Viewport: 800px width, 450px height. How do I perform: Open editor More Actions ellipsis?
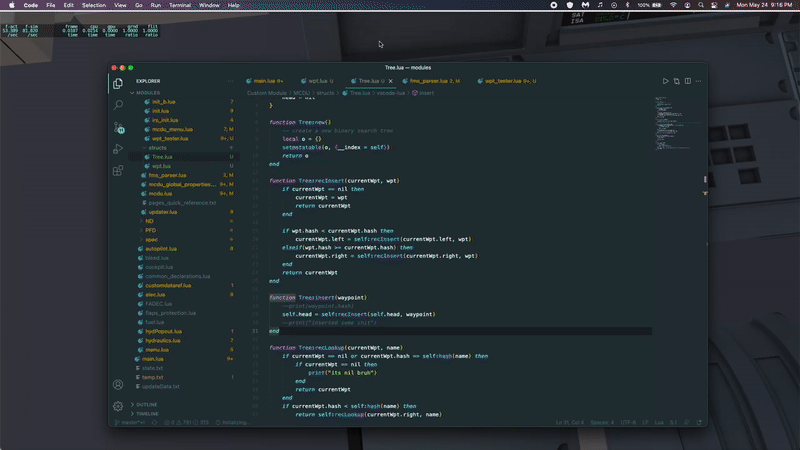click(x=698, y=81)
